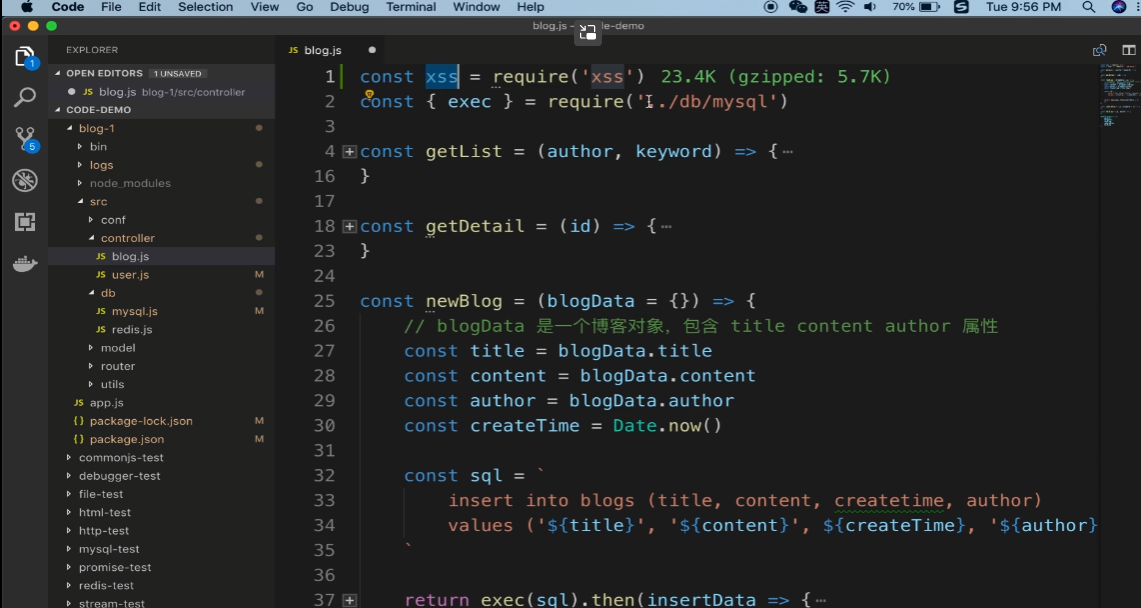Open app.js in the explorer
The height and width of the screenshot is (608, 1141).
(x=162, y=402)
